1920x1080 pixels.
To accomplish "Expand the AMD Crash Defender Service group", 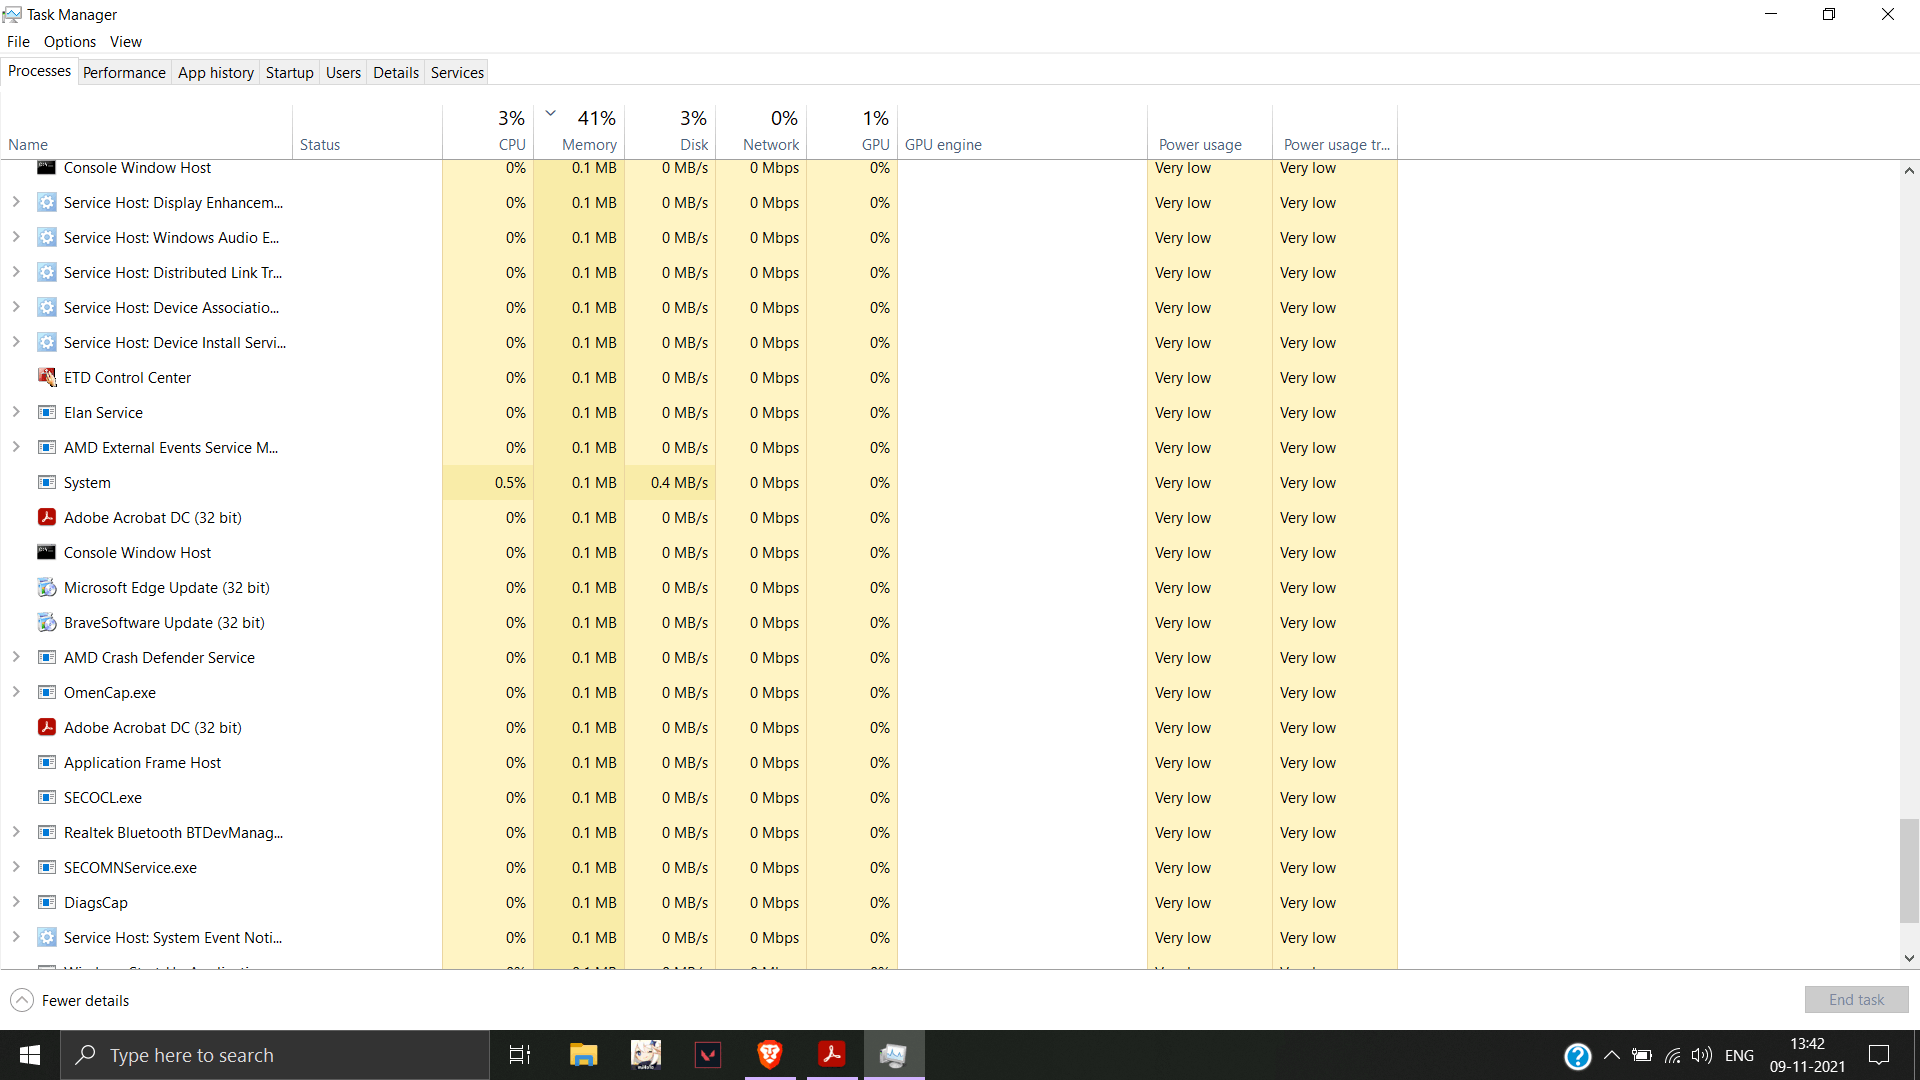I will click(16, 657).
